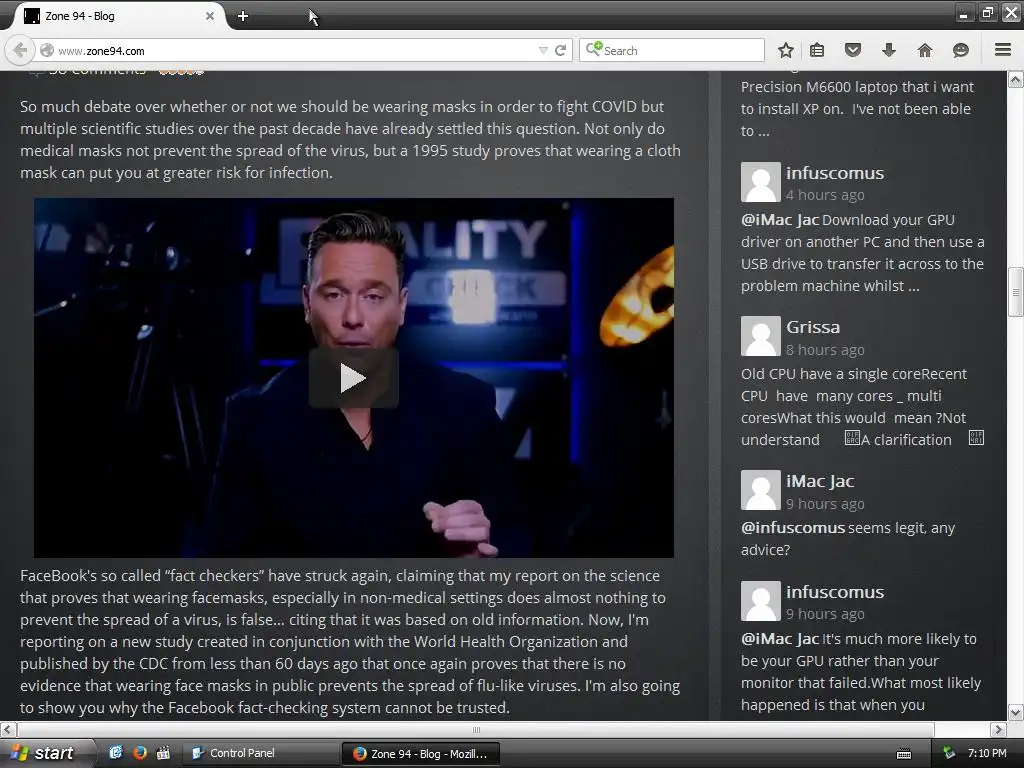
Task: Click infuscomus avatar beside 4 hours ago
Action: [x=761, y=182]
